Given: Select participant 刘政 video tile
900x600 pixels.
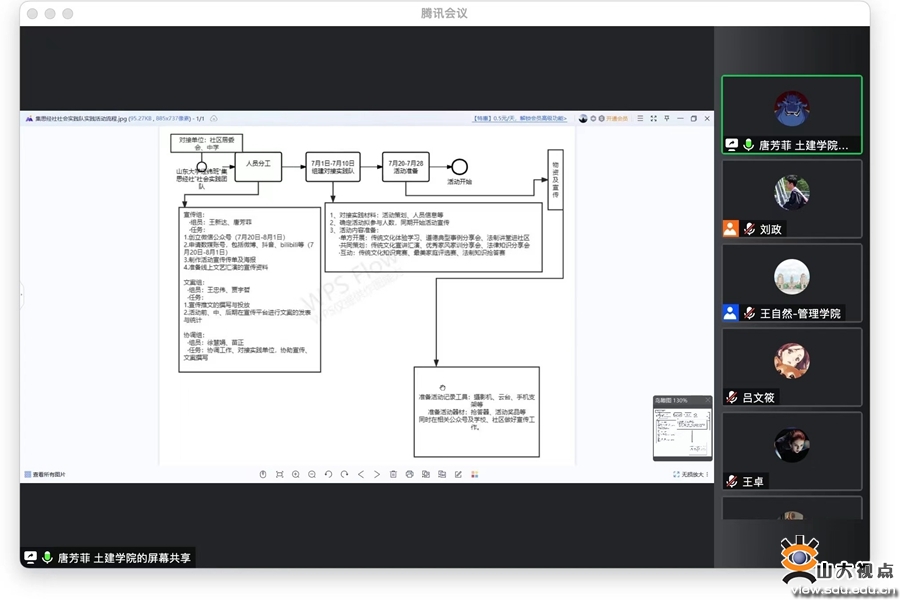Looking at the screenshot, I should click(x=791, y=199).
